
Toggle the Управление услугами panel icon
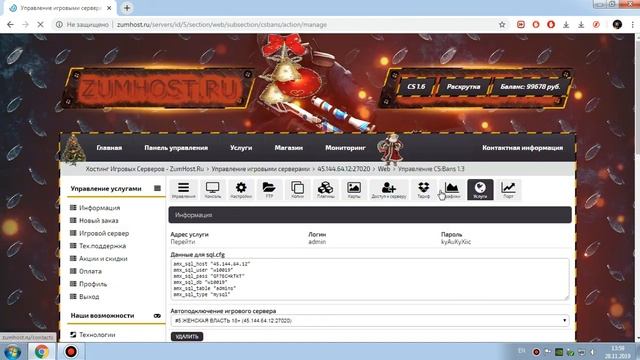[x=157, y=188]
